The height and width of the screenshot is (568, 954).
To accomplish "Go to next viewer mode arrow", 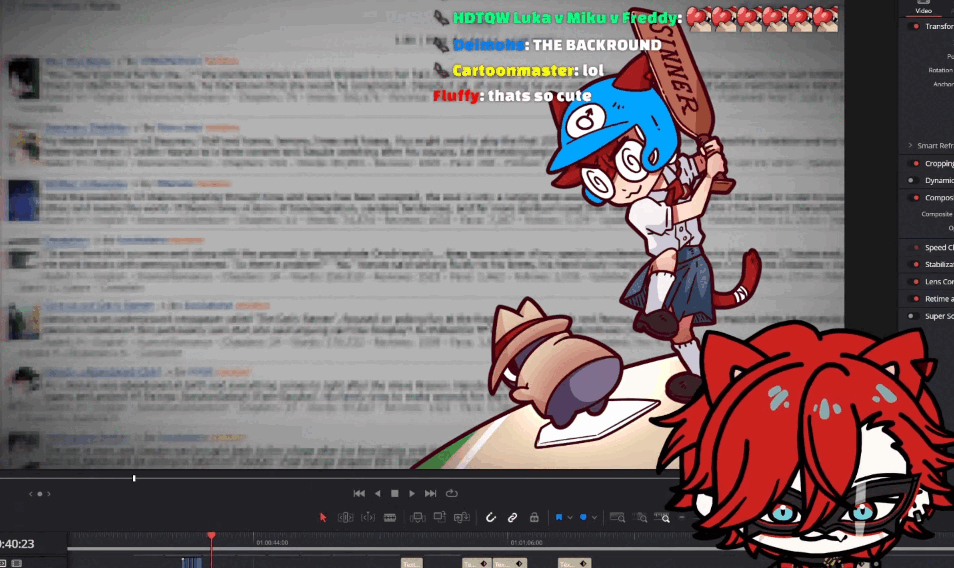I will (x=49, y=494).
